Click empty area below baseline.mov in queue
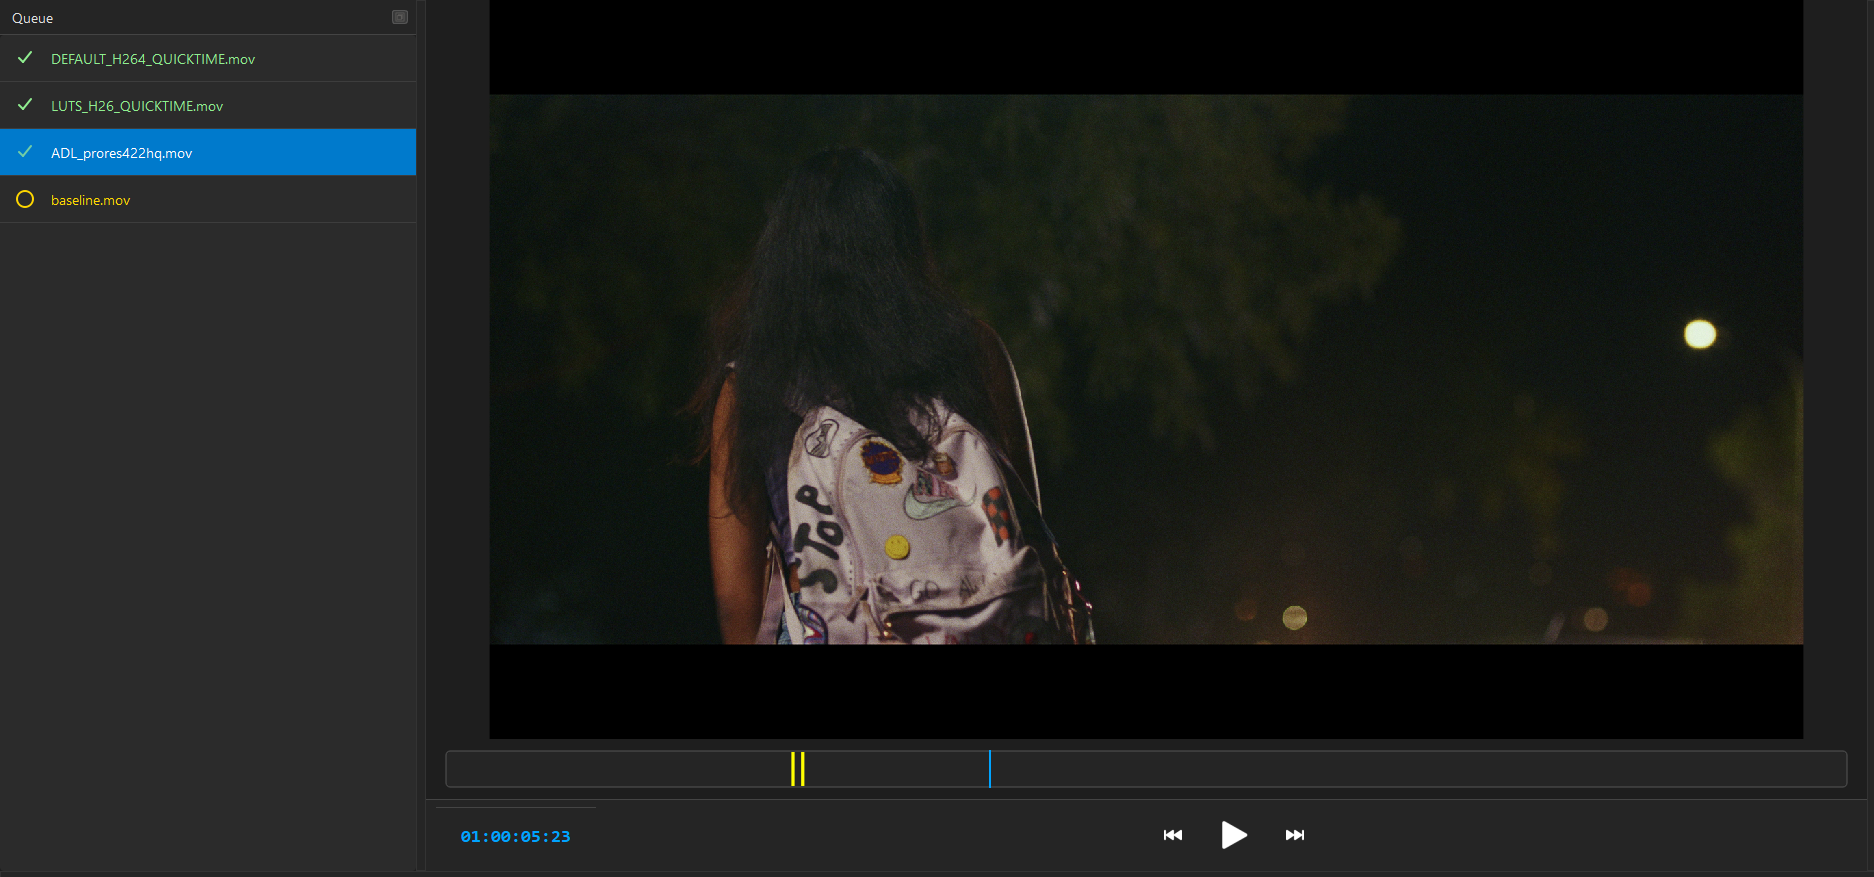Viewport: 1874px width, 877px height. pyautogui.click(x=208, y=500)
